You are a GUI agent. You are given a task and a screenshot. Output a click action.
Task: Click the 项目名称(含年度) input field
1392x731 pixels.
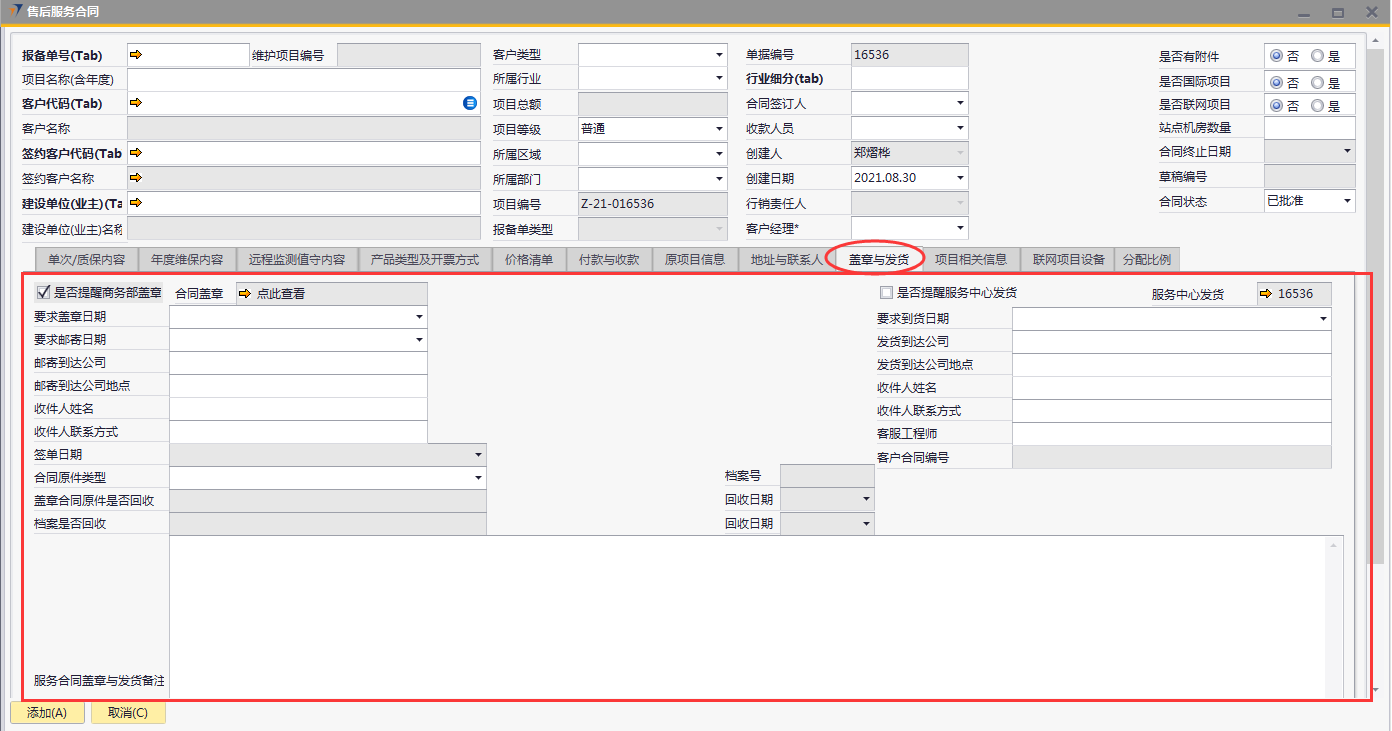(x=304, y=80)
